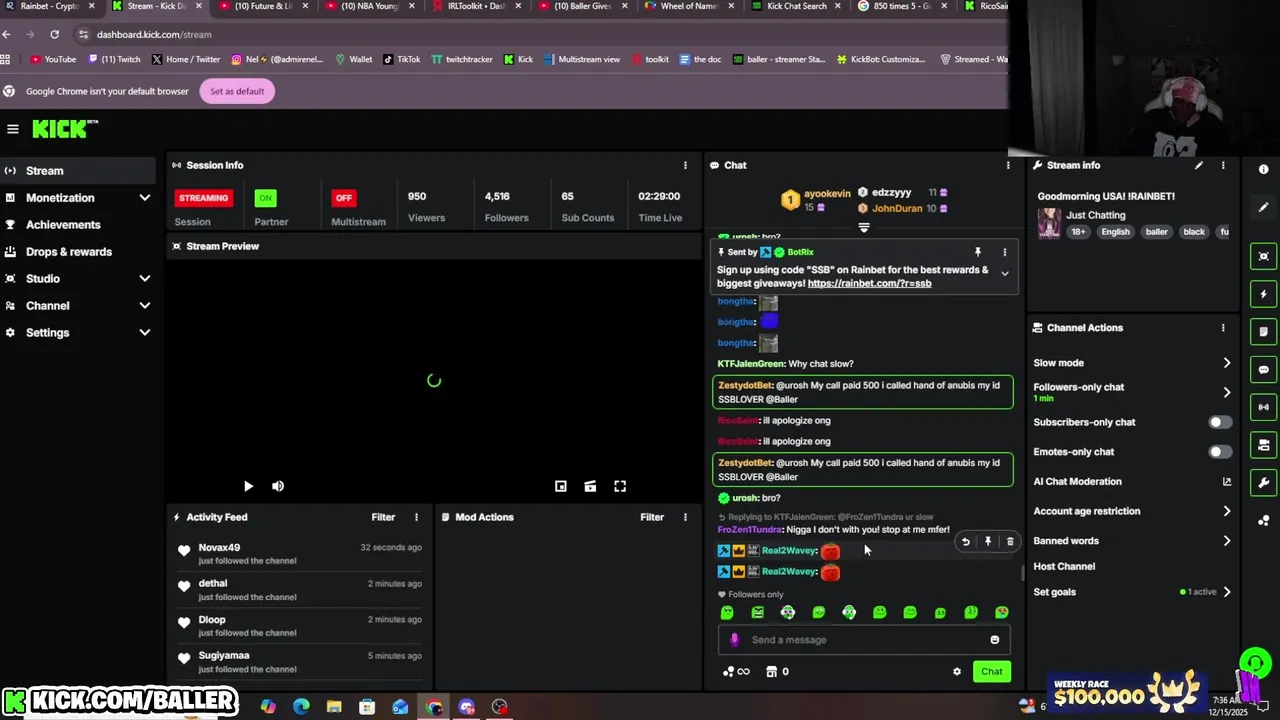Open AI Chat Moderation external link icon

point(1227,482)
